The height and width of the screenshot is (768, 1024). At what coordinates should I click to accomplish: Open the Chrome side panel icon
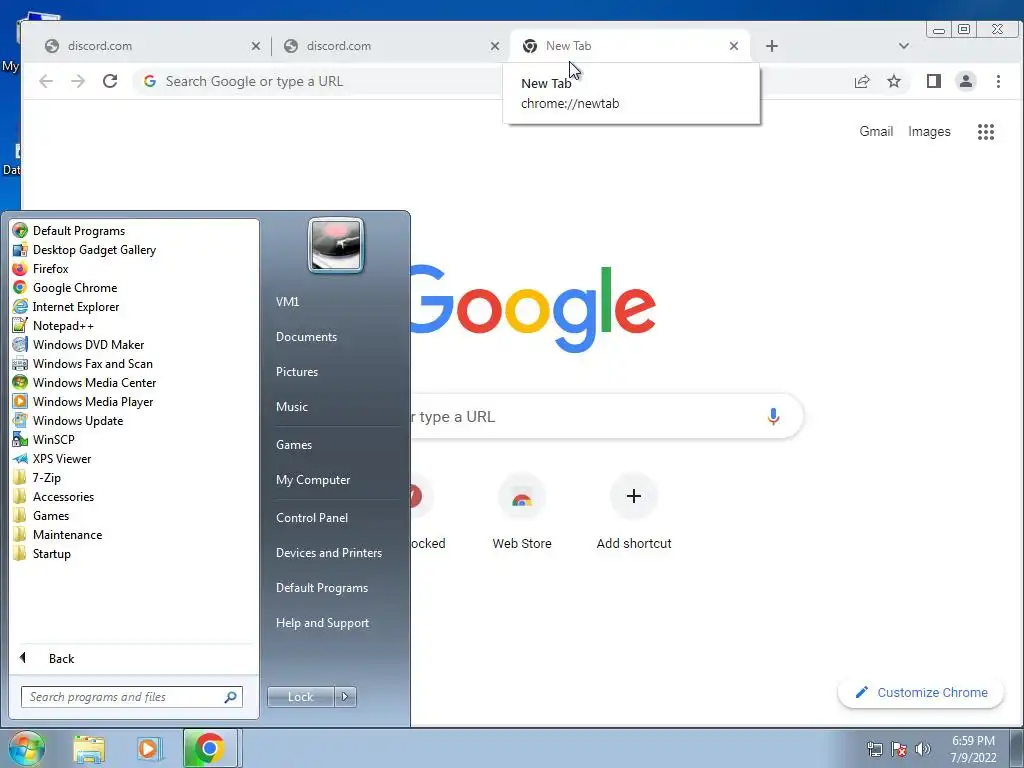pyautogui.click(x=934, y=81)
